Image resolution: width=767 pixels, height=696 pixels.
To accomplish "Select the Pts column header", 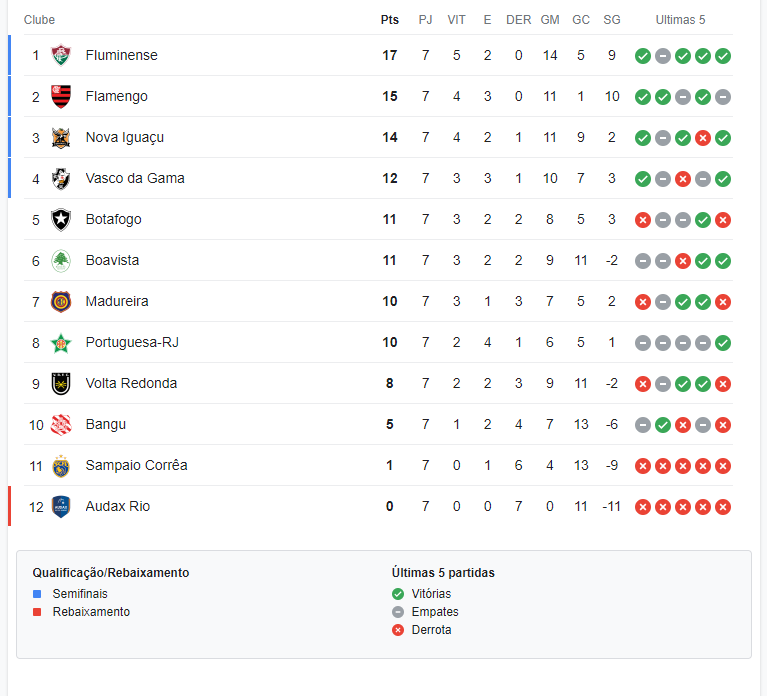I will [x=390, y=20].
